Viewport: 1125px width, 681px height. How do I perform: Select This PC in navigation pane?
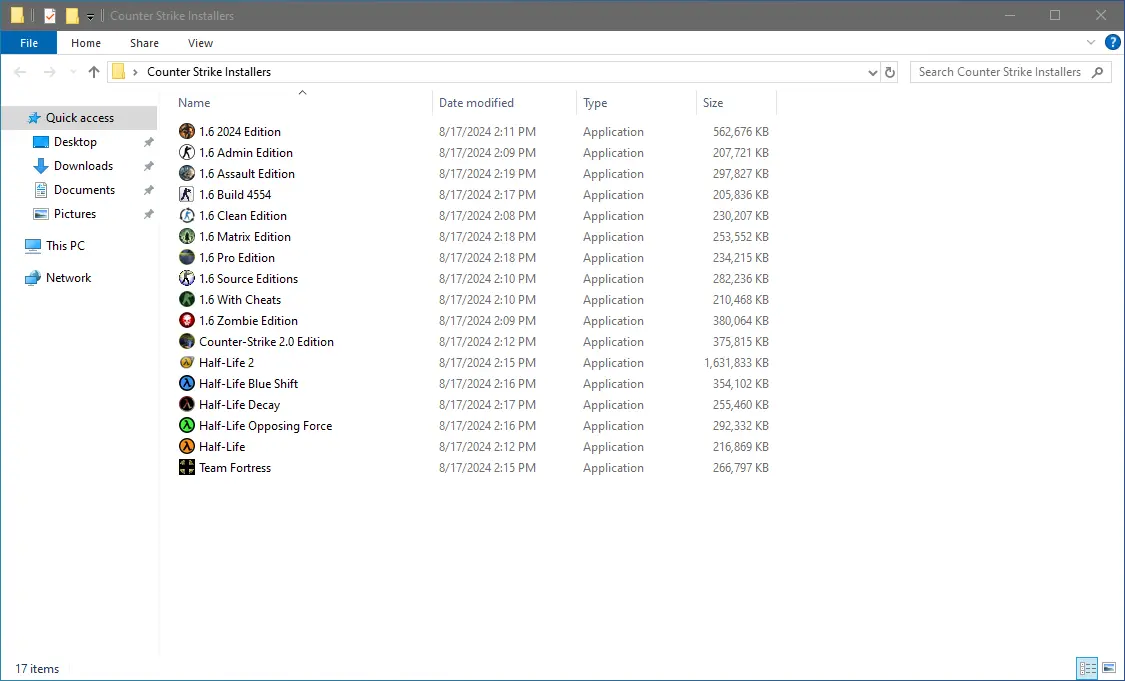coord(65,245)
